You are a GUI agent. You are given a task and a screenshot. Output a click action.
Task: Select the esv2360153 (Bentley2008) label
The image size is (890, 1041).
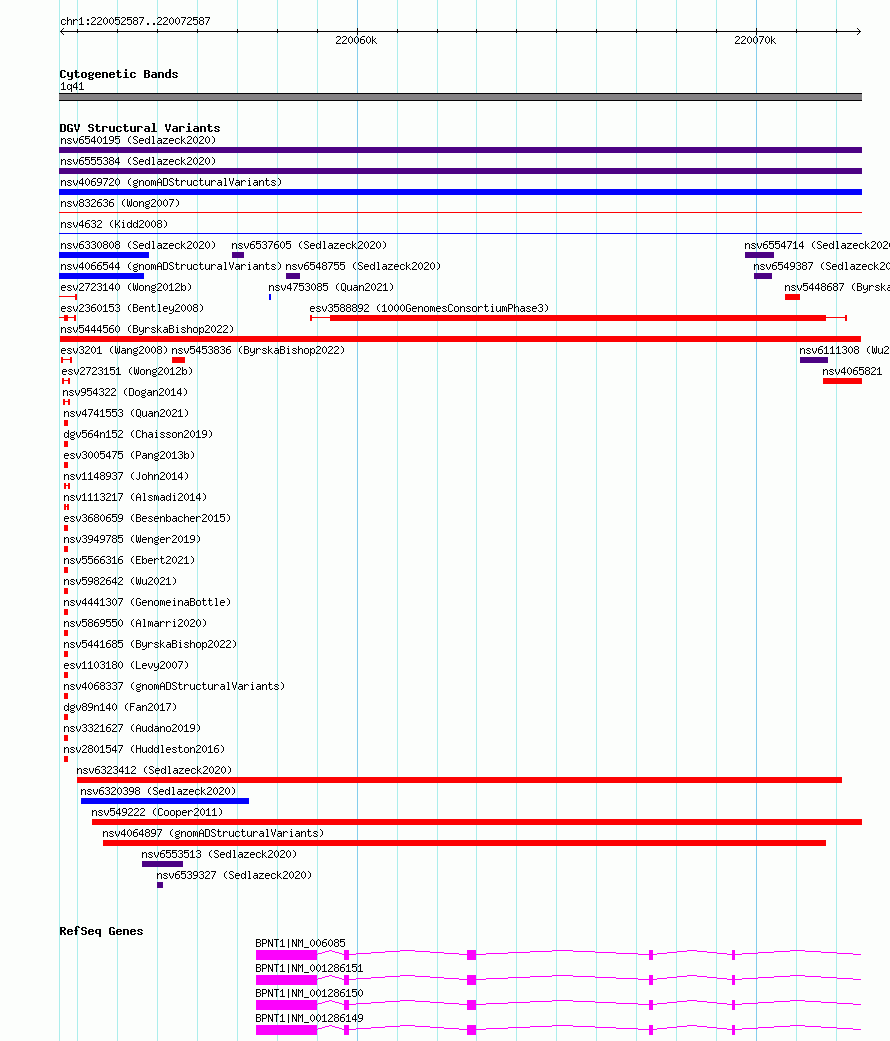click(x=132, y=308)
